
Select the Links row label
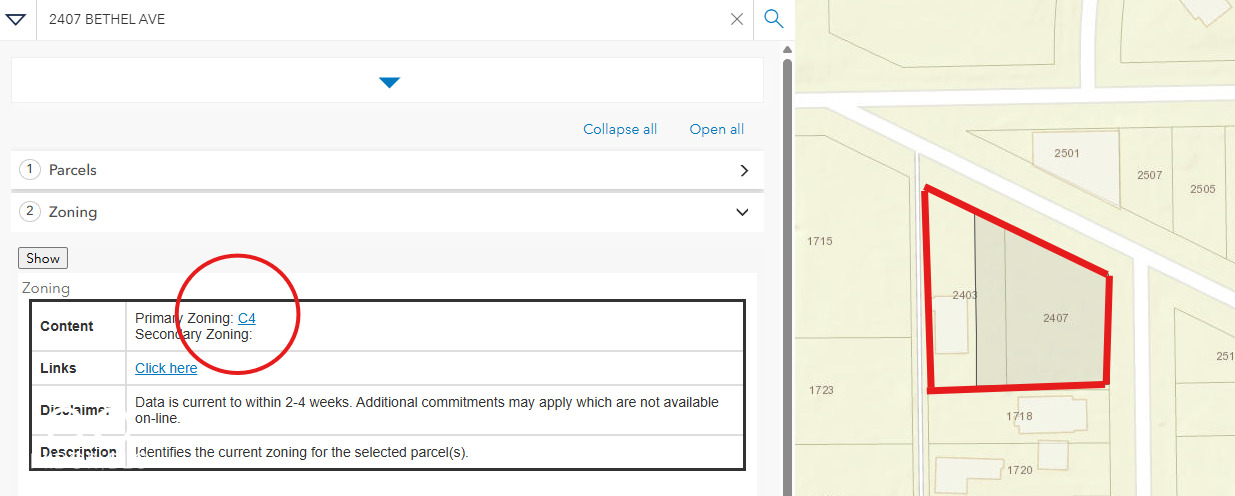click(x=58, y=368)
